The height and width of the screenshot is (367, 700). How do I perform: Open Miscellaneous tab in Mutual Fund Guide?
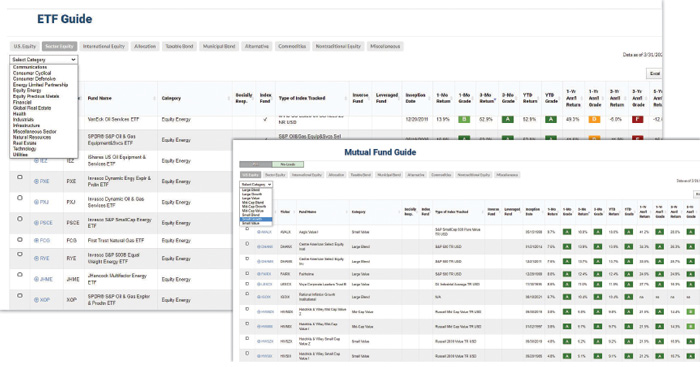[507, 175]
